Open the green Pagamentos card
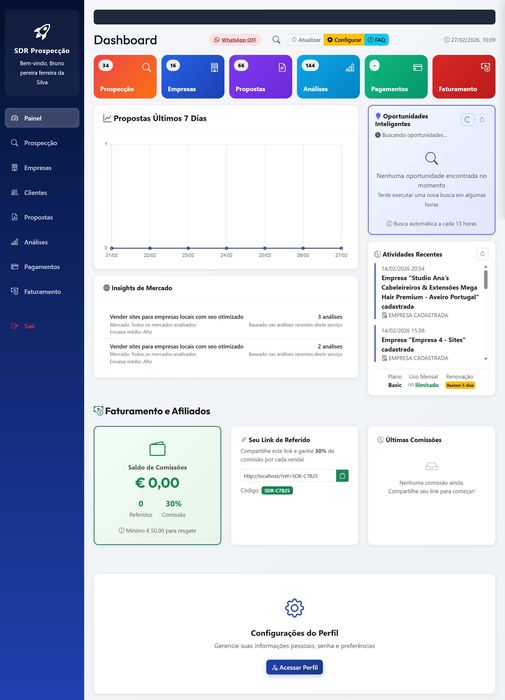Screen dimensions: 505x700 (396, 76)
